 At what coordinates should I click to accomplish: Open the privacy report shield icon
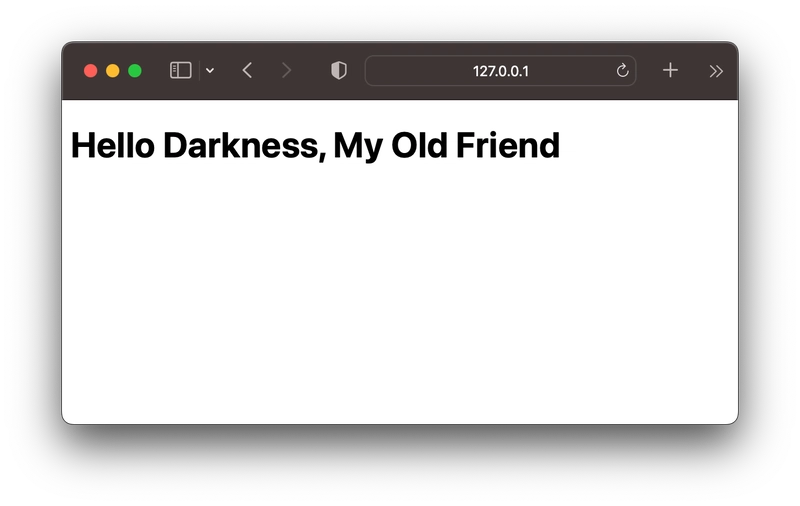(339, 70)
